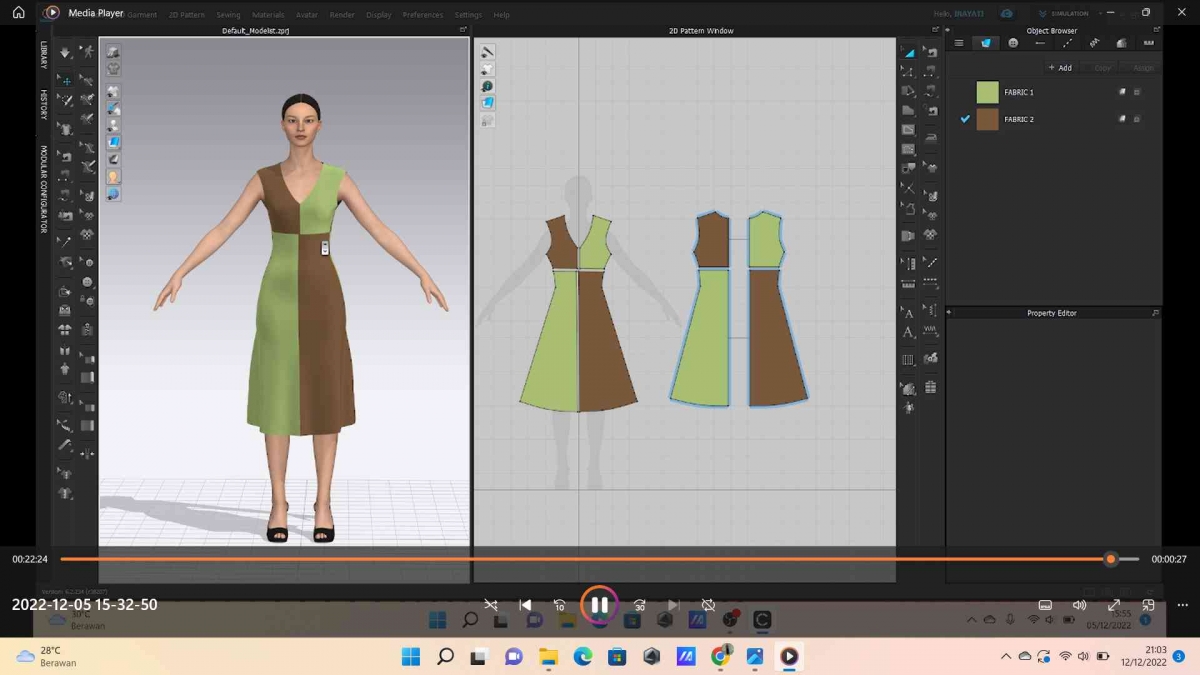The width and height of the screenshot is (1200, 675).
Task: Click the Simulate arrow tool in the 3D toolbar
Action: pos(65,52)
